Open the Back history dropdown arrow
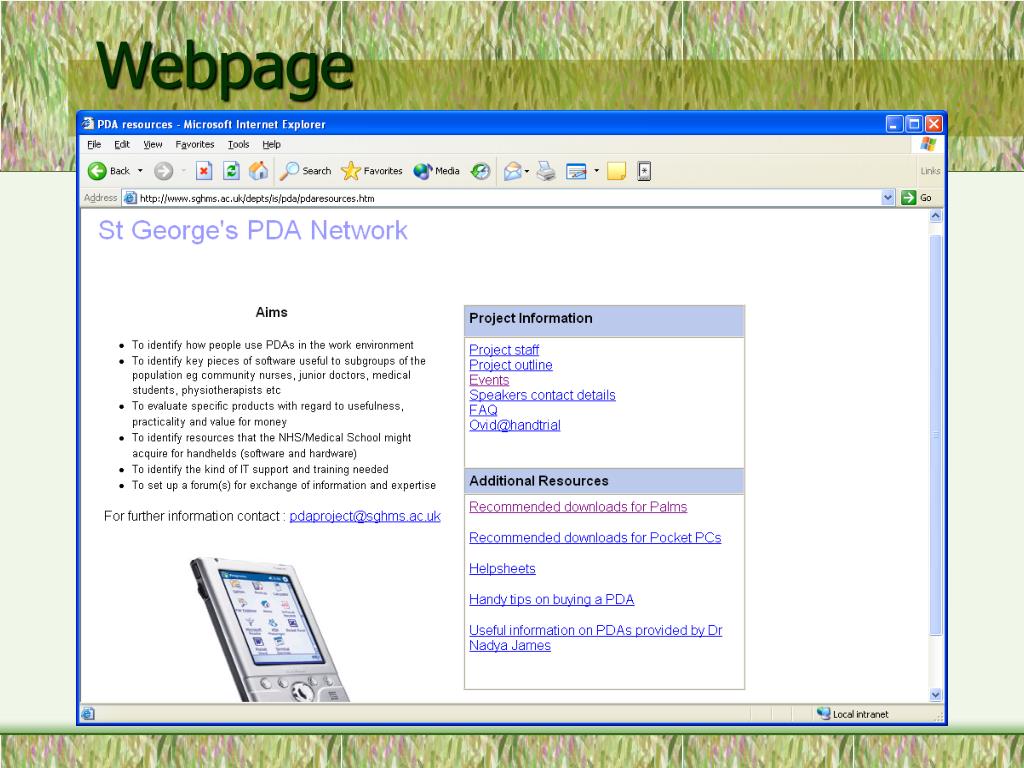 (x=140, y=171)
